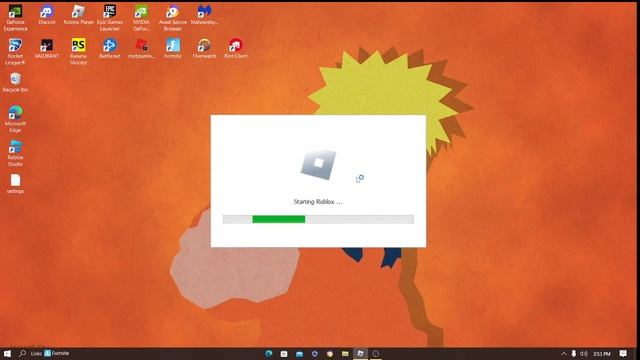
Task: Show hidden system tray icons
Action: coord(564,353)
